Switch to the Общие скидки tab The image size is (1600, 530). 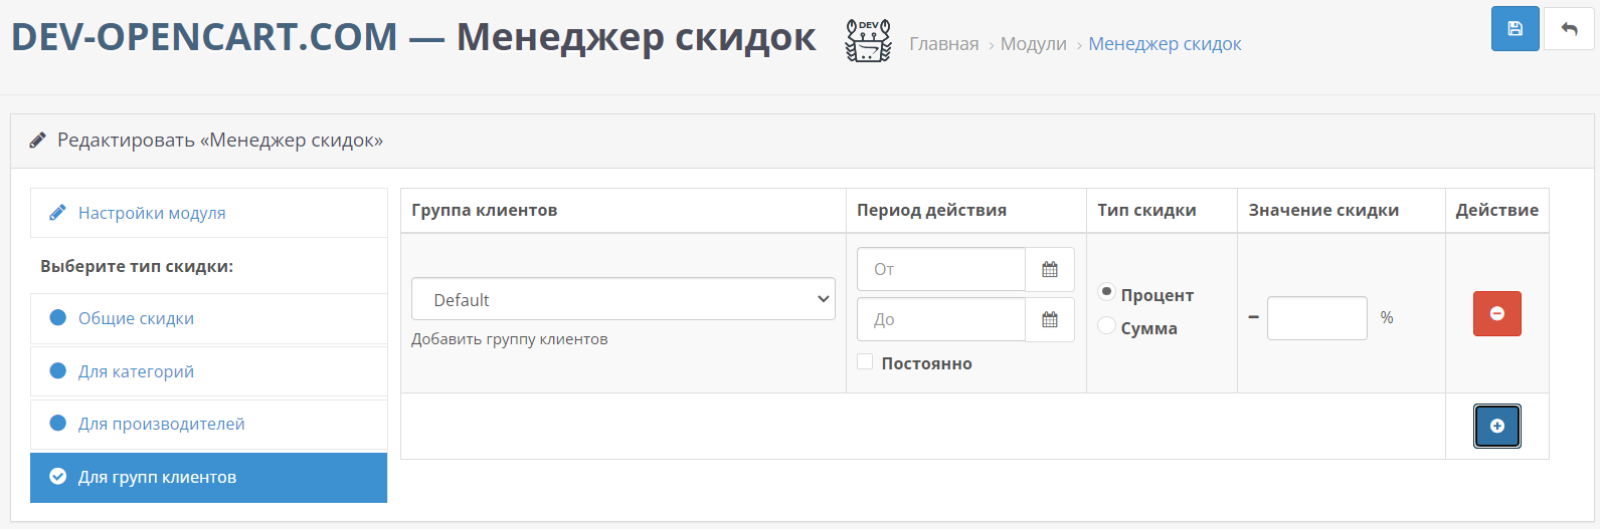pos(209,318)
